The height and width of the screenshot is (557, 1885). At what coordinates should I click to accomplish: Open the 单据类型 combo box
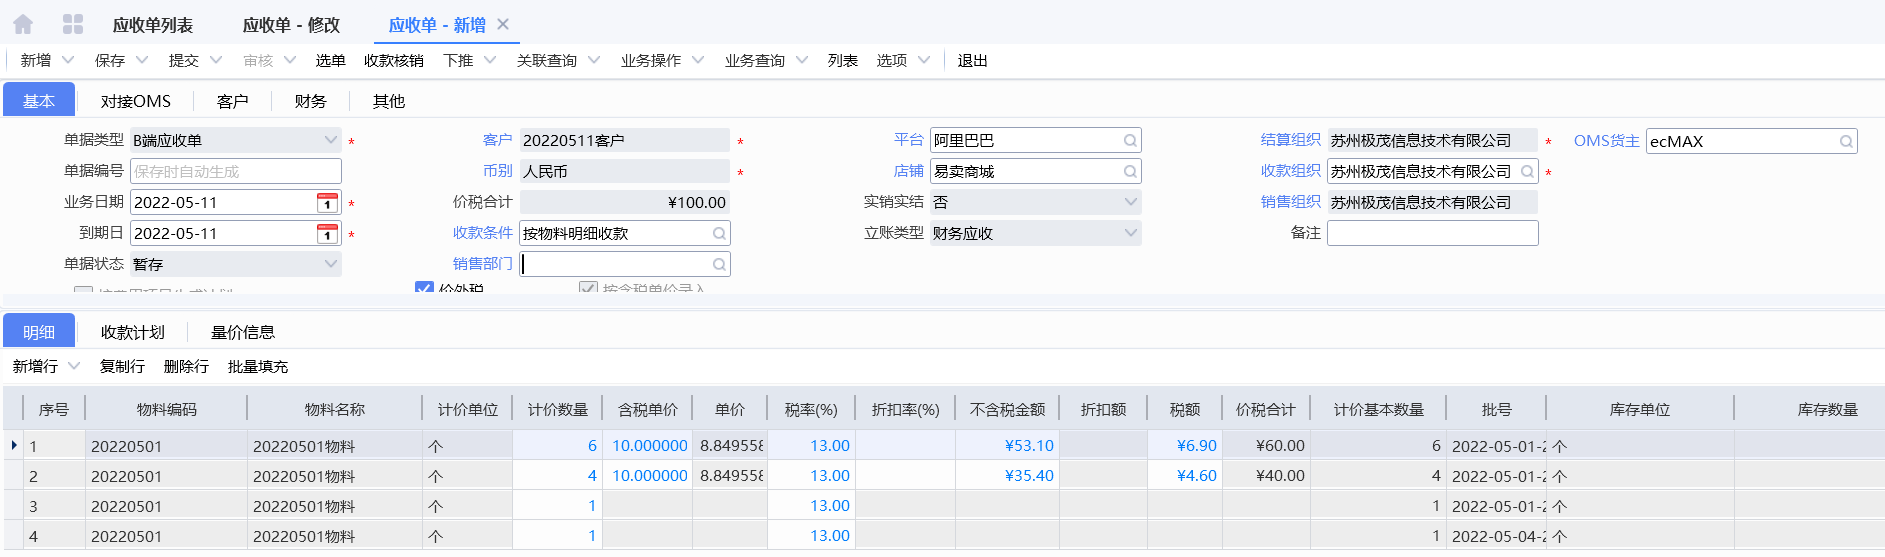(236, 141)
